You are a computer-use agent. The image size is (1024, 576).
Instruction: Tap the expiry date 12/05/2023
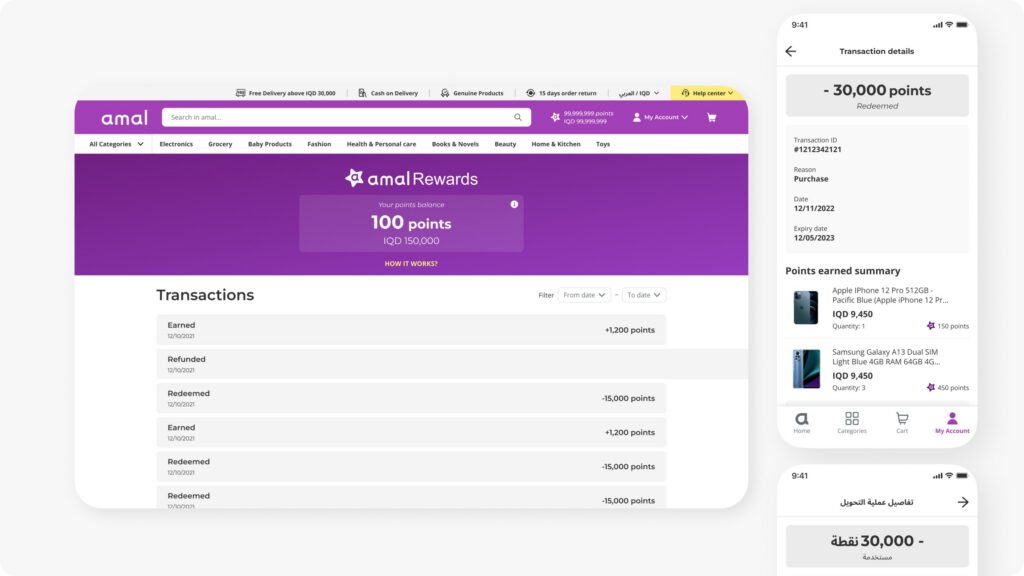pyautogui.click(x=814, y=238)
